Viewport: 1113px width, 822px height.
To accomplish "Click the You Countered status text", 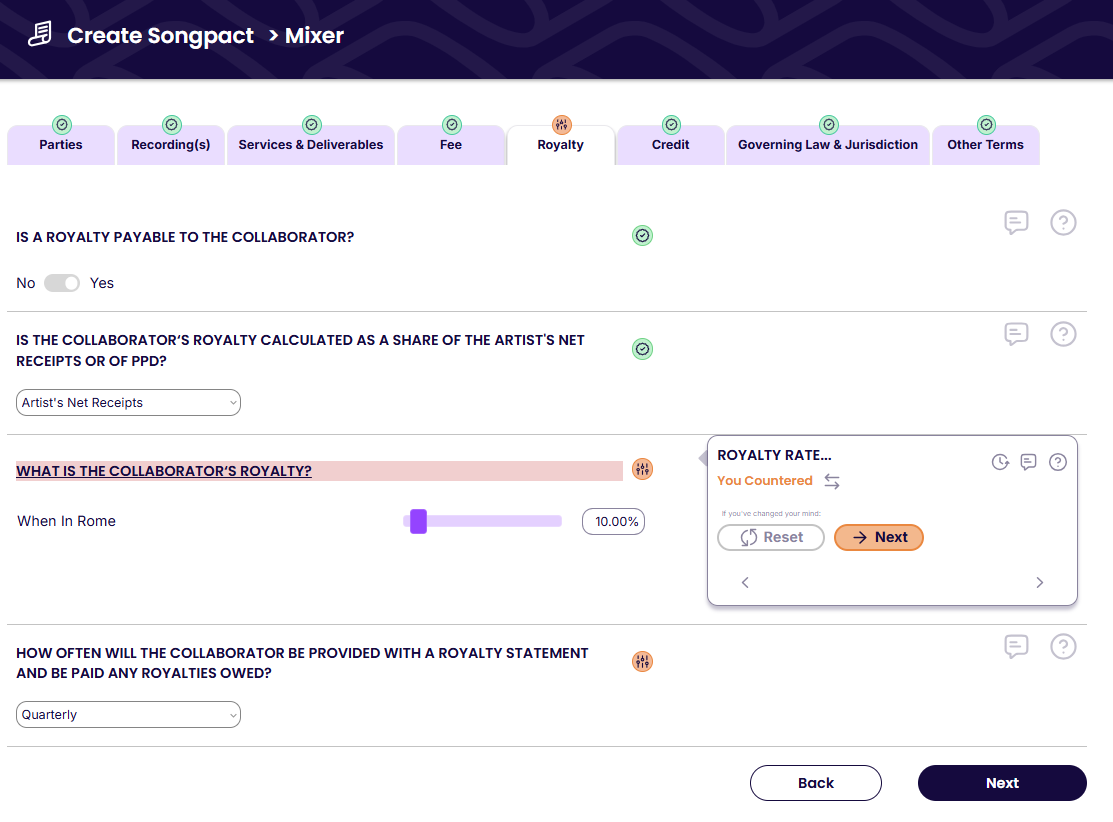I will (764, 481).
